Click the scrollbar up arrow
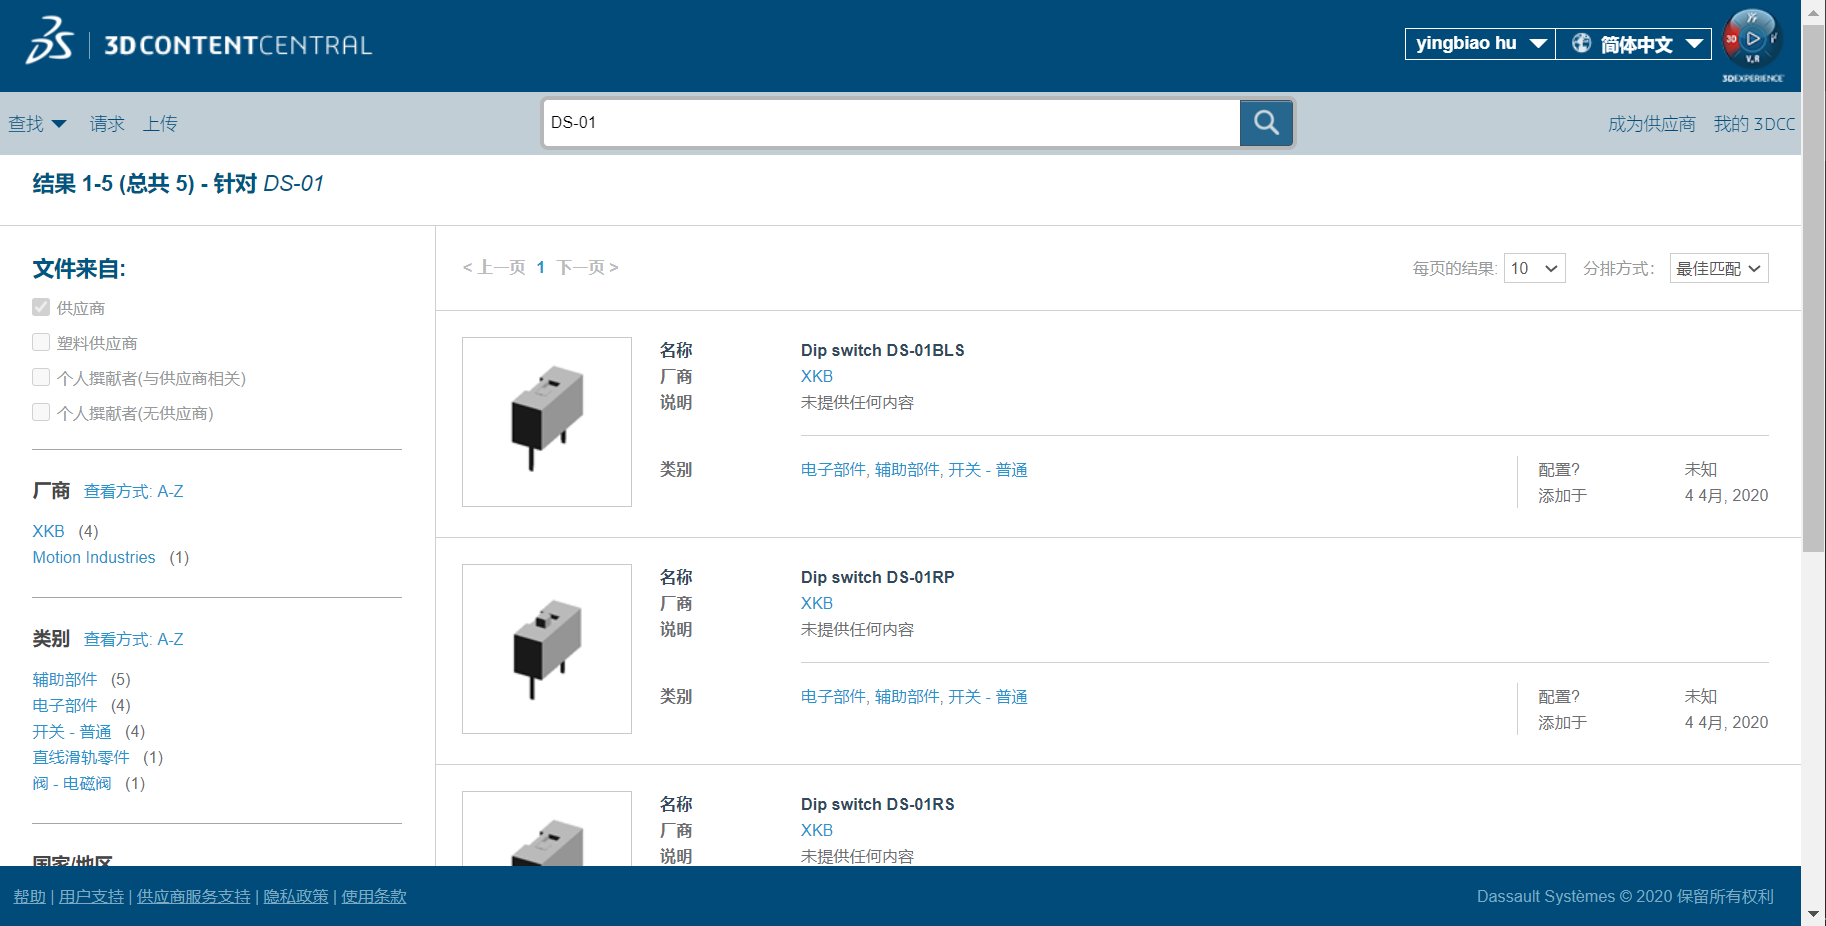This screenshot has height=926, width=1826. point(1813,11)
